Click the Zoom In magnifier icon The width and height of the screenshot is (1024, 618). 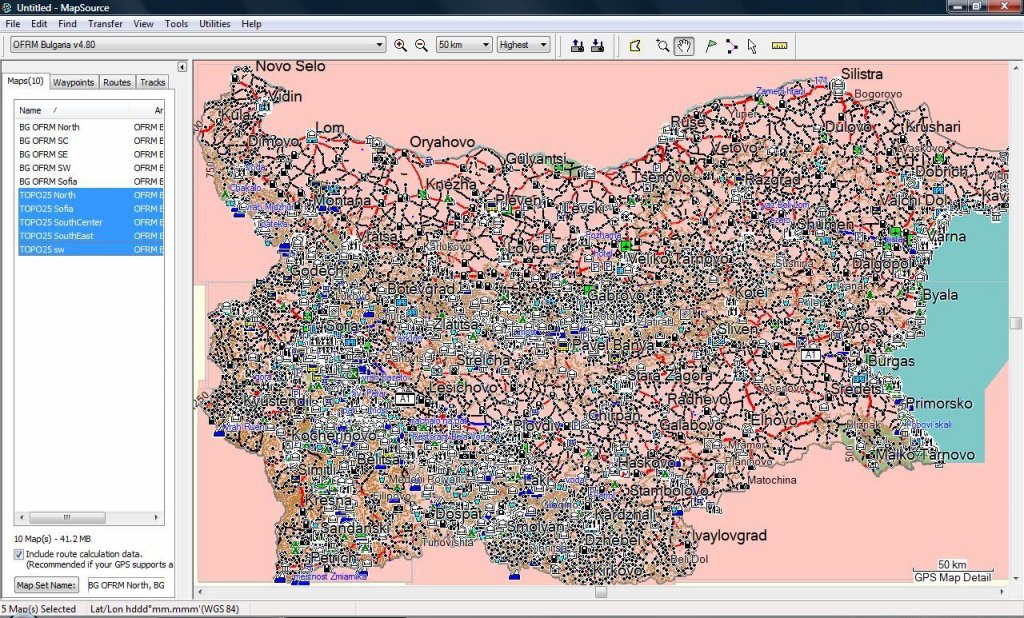click(401, 45)
